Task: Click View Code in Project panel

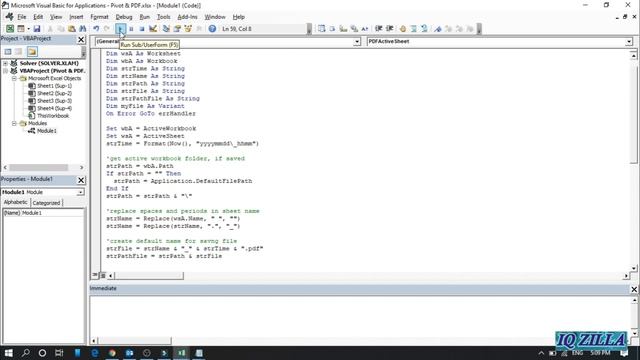Action: pyautogui.click(x=8, y=51)
